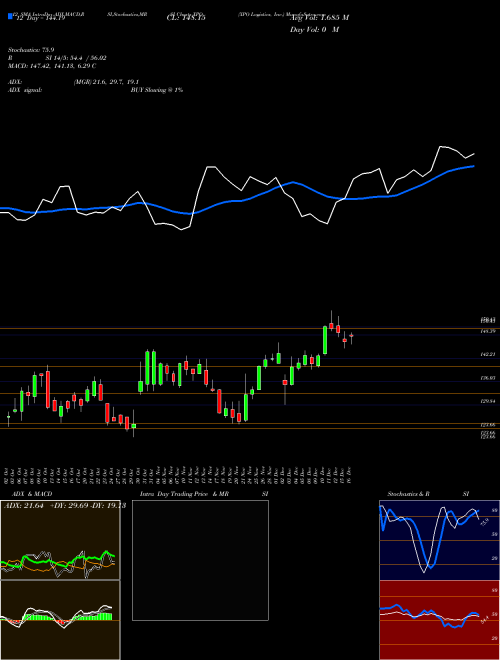Screen dimensions: 500x660
Task: Click the 136.93 price axis label
Action: click(x=488, y=378)
